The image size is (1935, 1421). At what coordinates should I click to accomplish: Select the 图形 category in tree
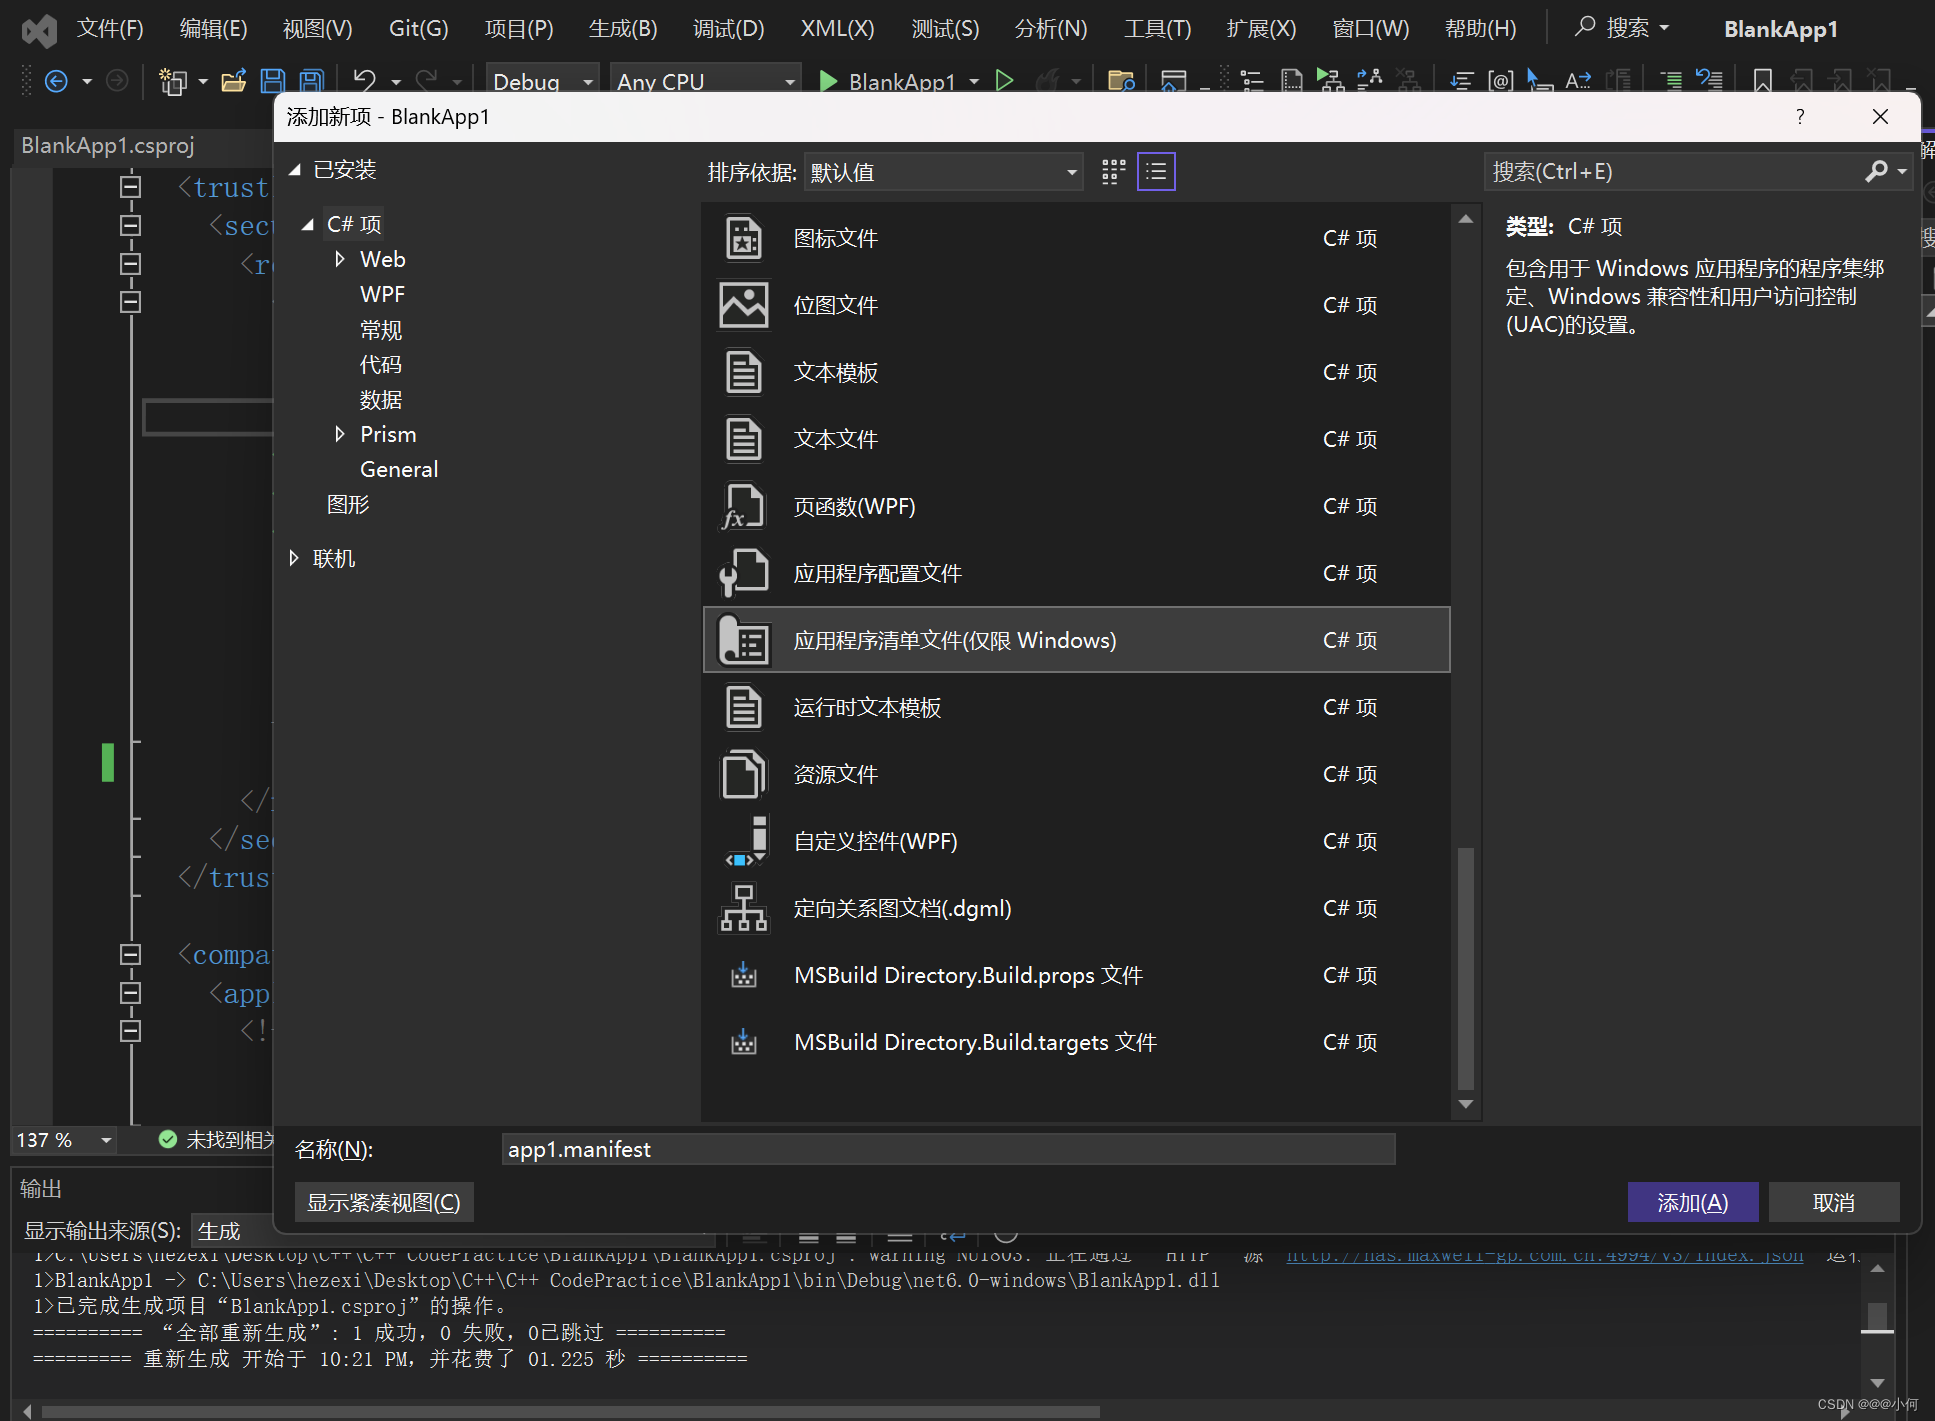tap(348, 504)
